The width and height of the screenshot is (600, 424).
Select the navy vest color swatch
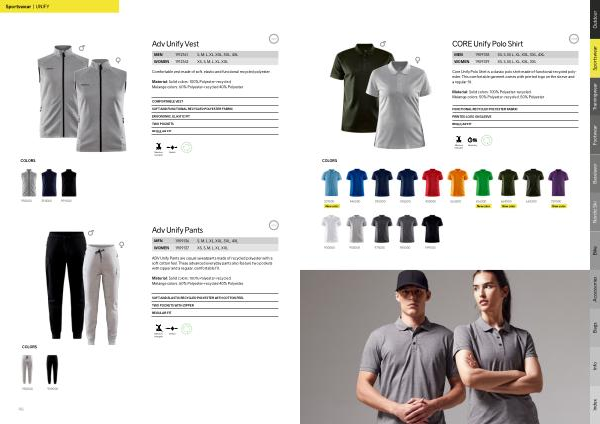[x=49, y=183]
